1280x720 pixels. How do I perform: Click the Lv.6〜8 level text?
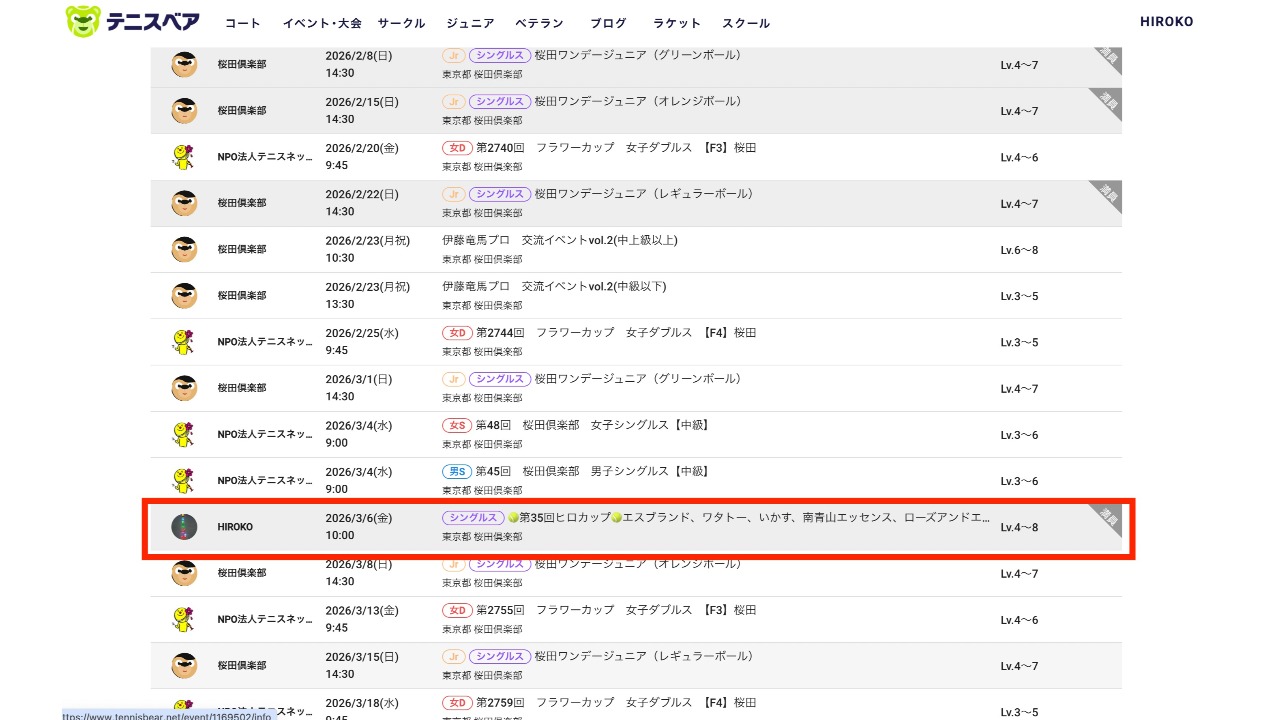pos(1019,250)
